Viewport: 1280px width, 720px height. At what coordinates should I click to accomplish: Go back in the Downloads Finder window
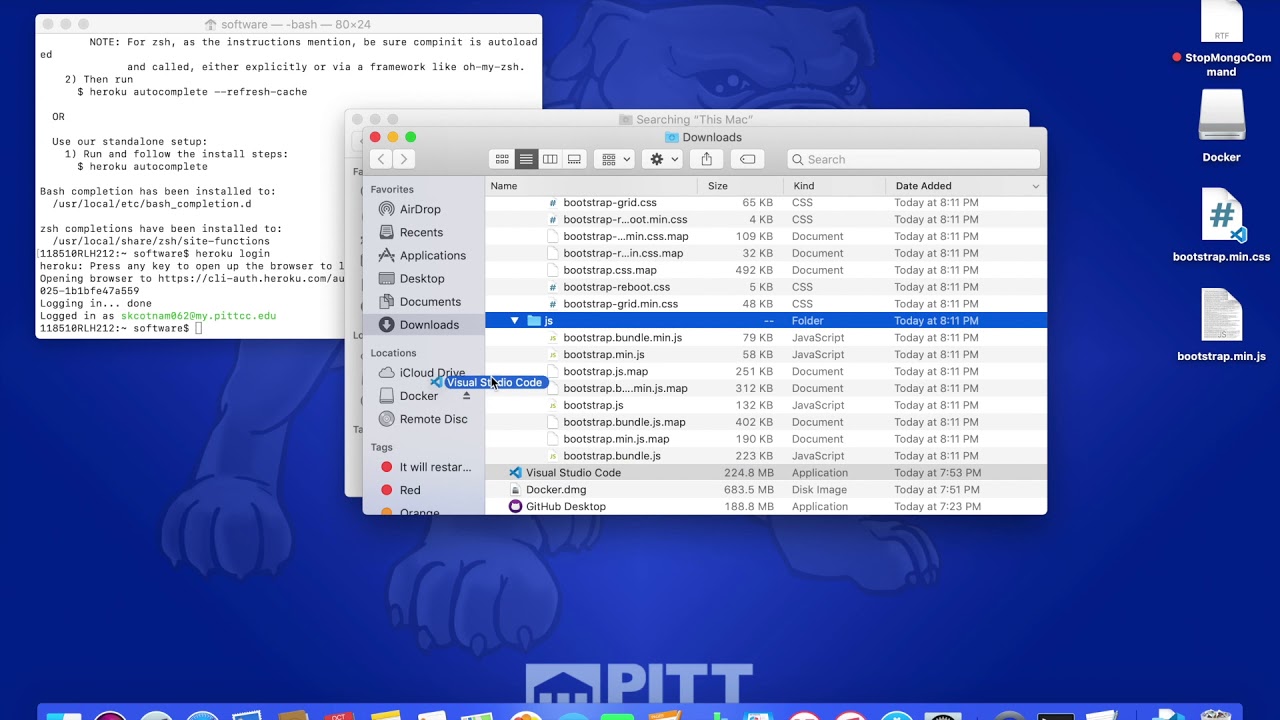(381, 159)
